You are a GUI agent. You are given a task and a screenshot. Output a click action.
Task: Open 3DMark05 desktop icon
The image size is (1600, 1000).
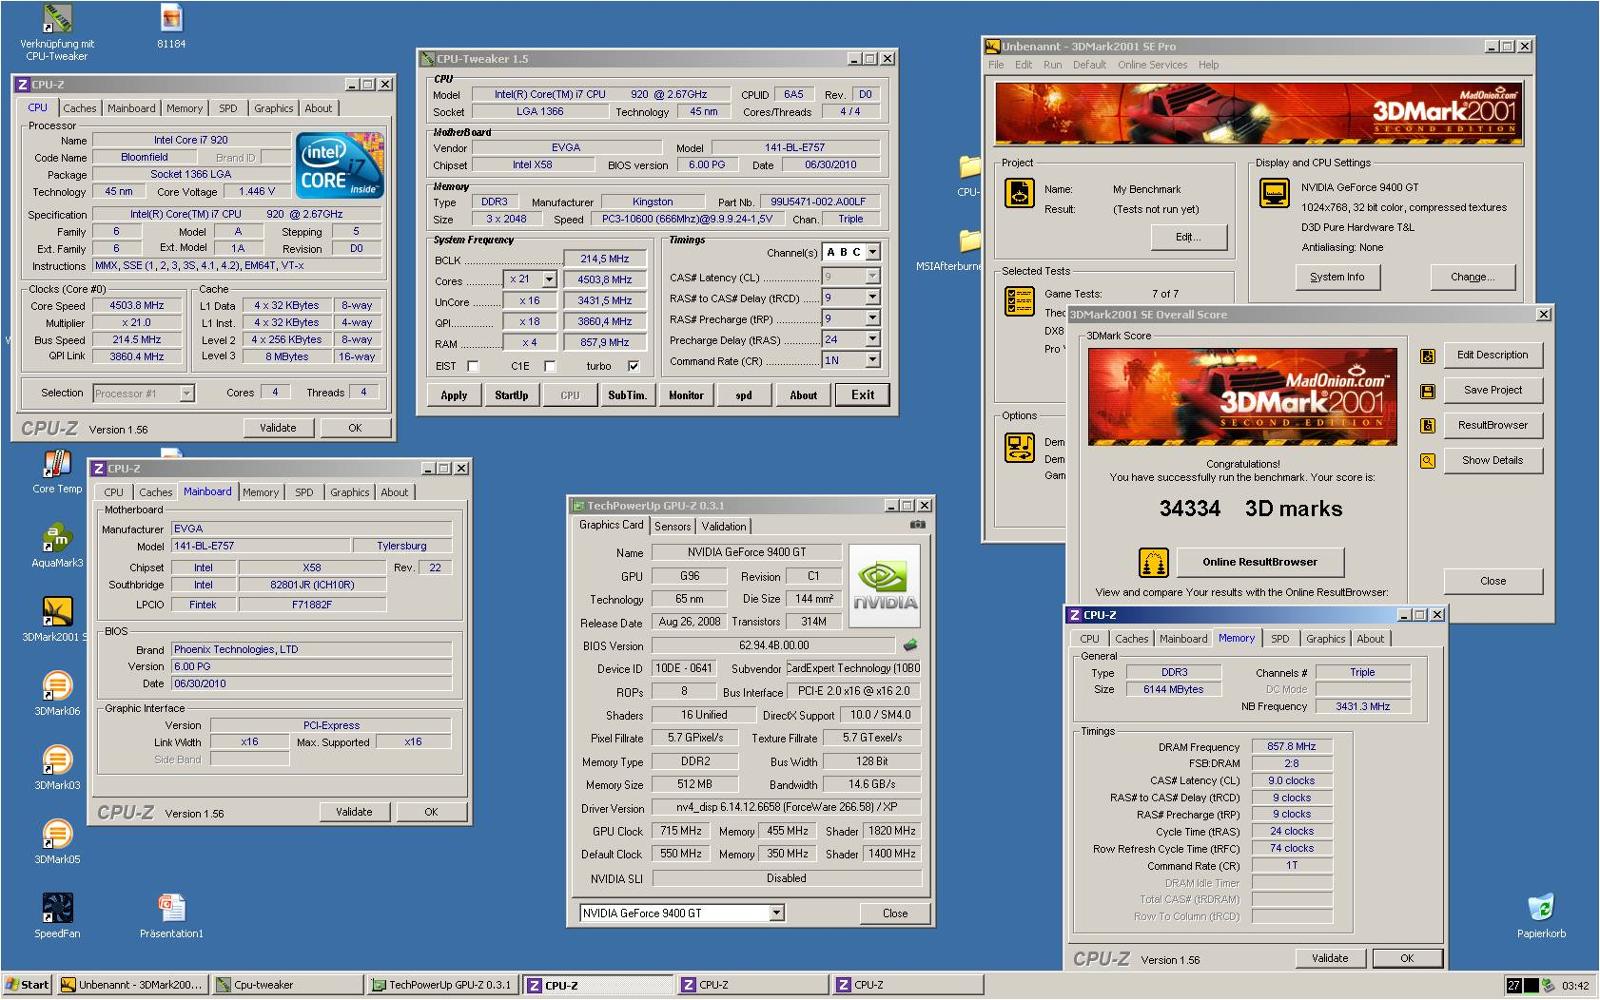[x=57, y=834]
